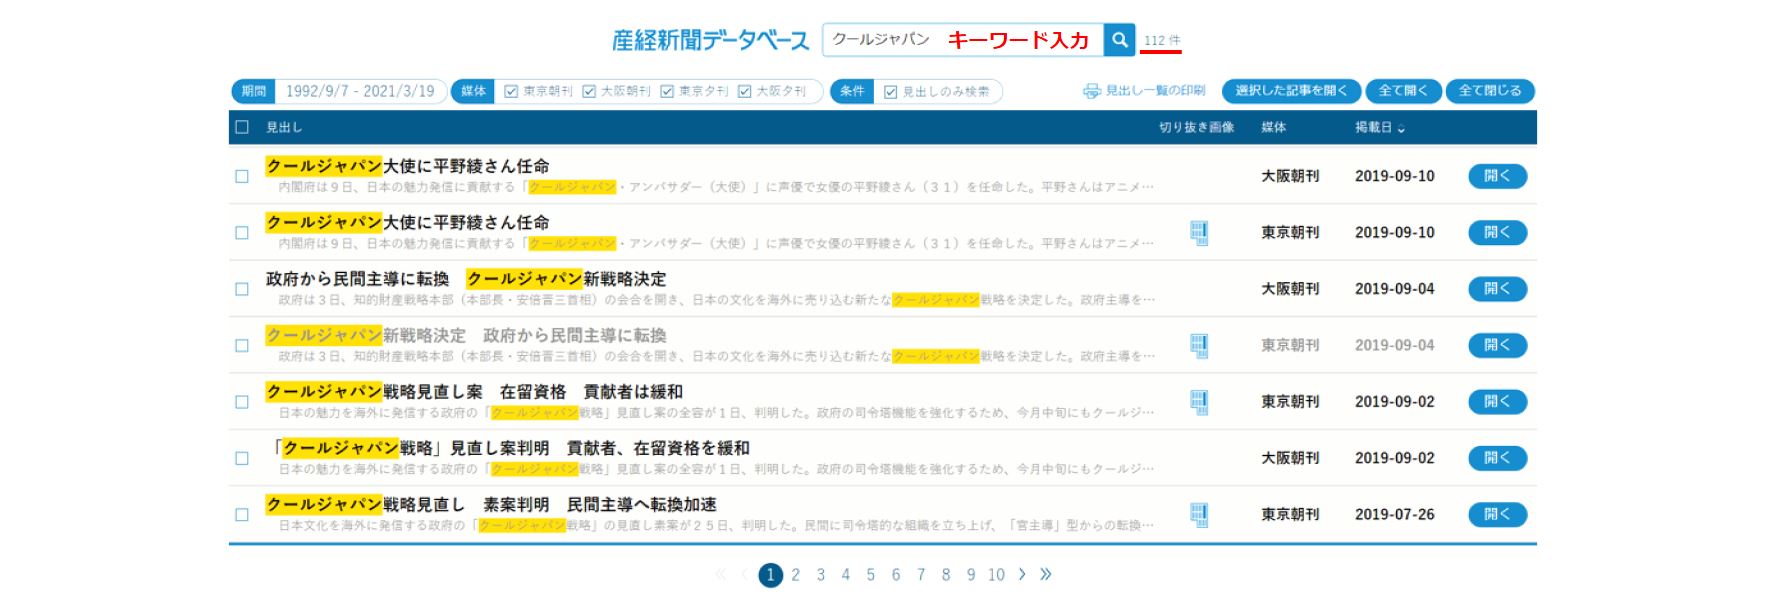Click the printer icon for headline list
Viewport: 1769px width, 600px height.
(x=1091, y=91)
